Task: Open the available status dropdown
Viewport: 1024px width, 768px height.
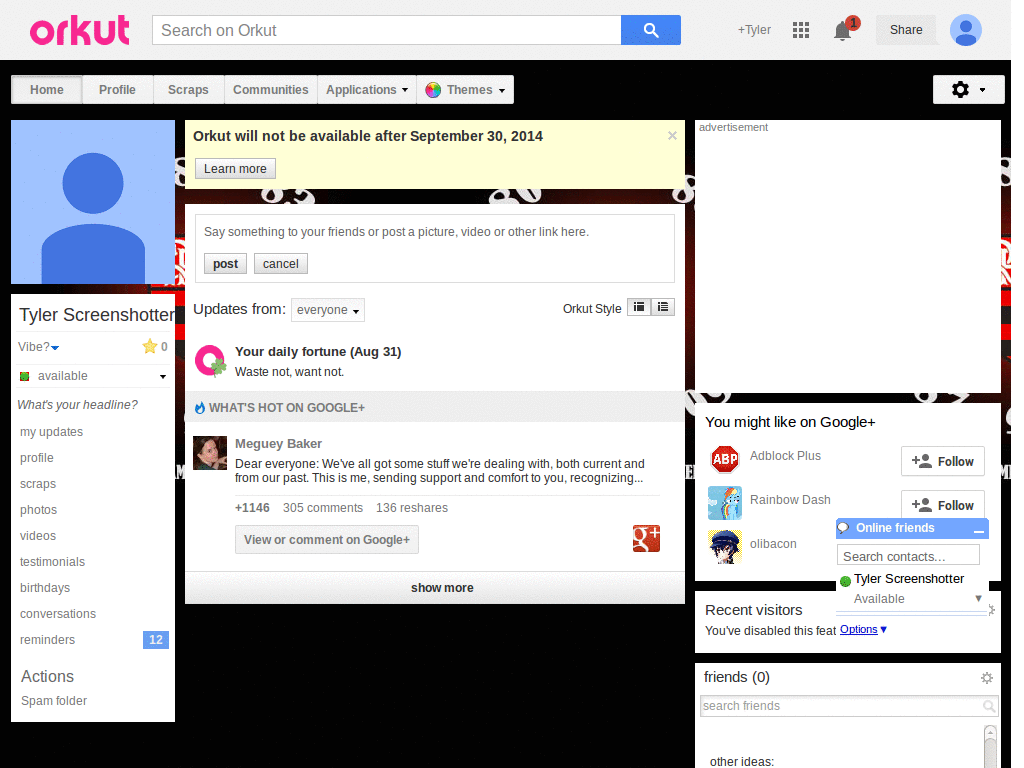Action: point(163,377)
